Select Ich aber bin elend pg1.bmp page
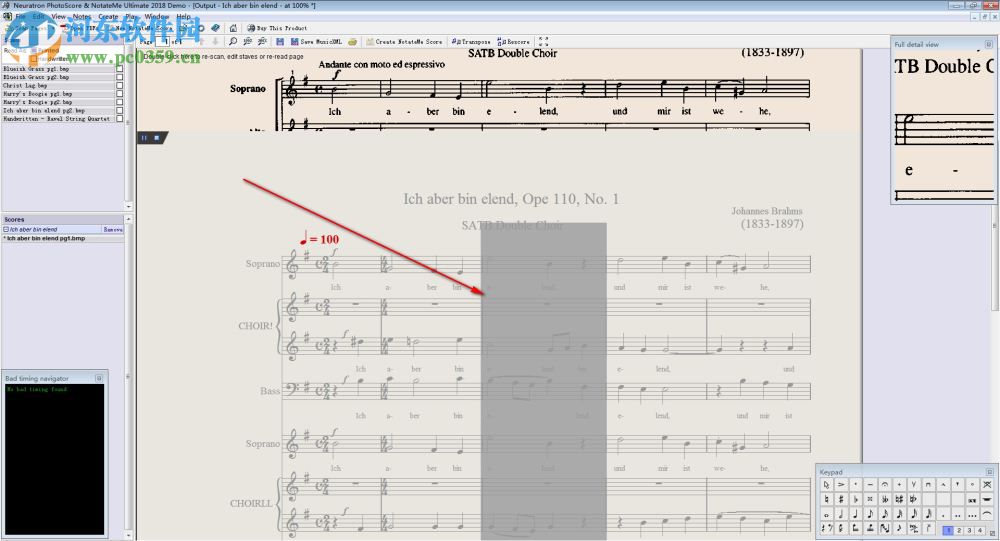The width and height of the screenshot is (1000, 541). click(x=62, y=238)
